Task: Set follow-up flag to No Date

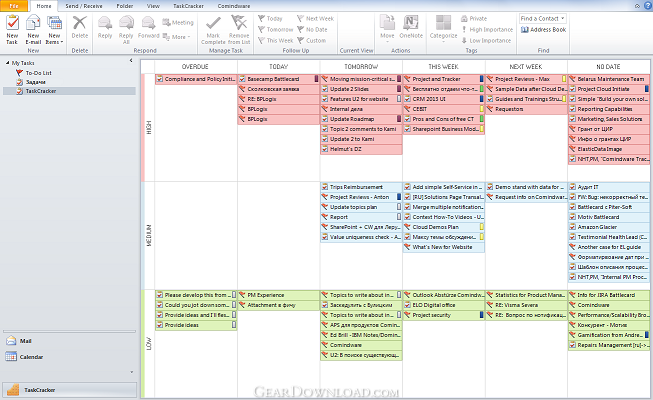Action: point(312,30)
